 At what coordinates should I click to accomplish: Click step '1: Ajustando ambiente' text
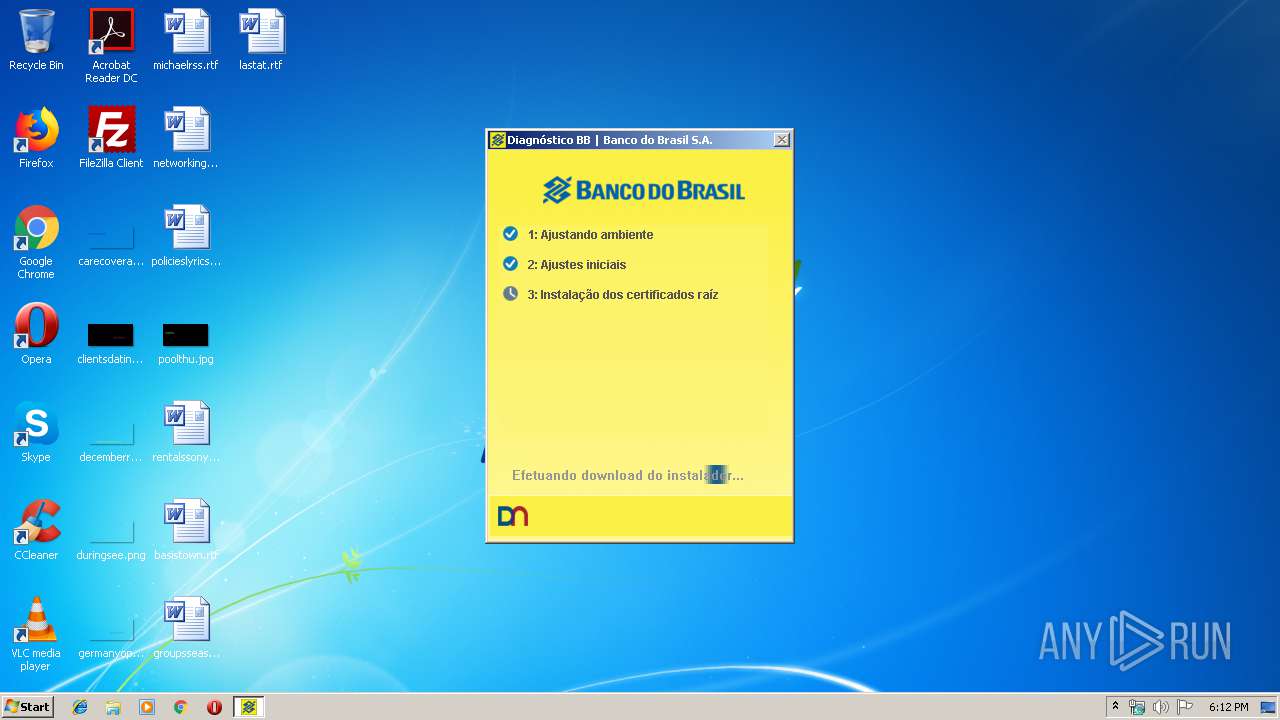click(590, 235)
